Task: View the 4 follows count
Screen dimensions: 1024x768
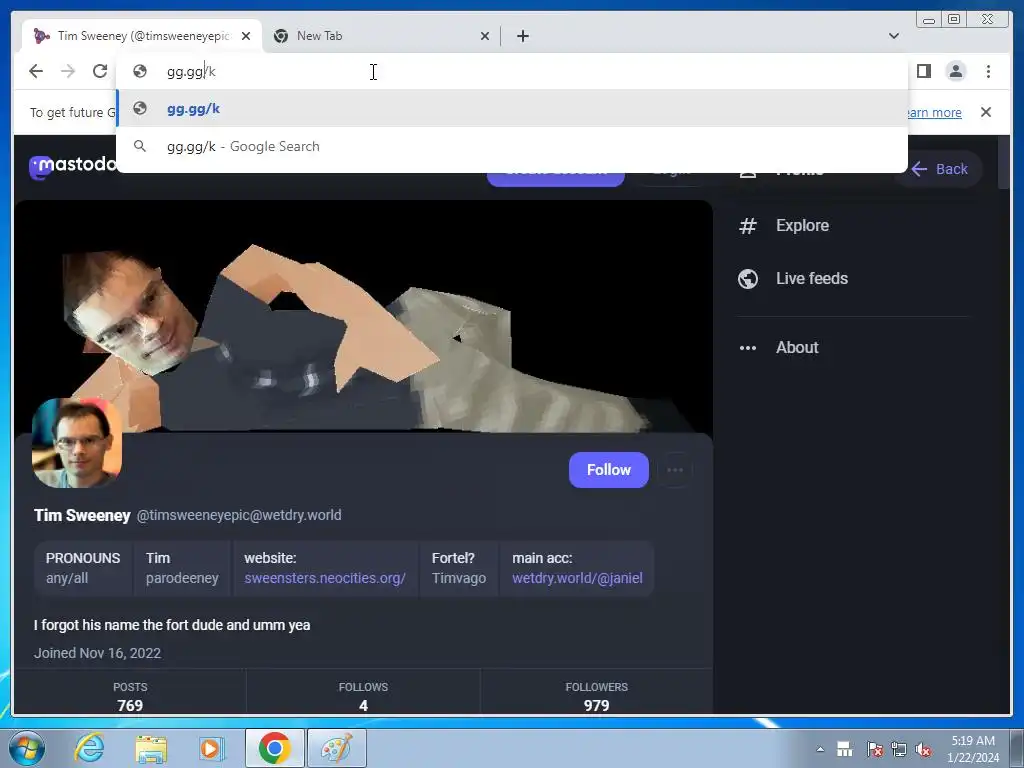Action: click(363, 696)
